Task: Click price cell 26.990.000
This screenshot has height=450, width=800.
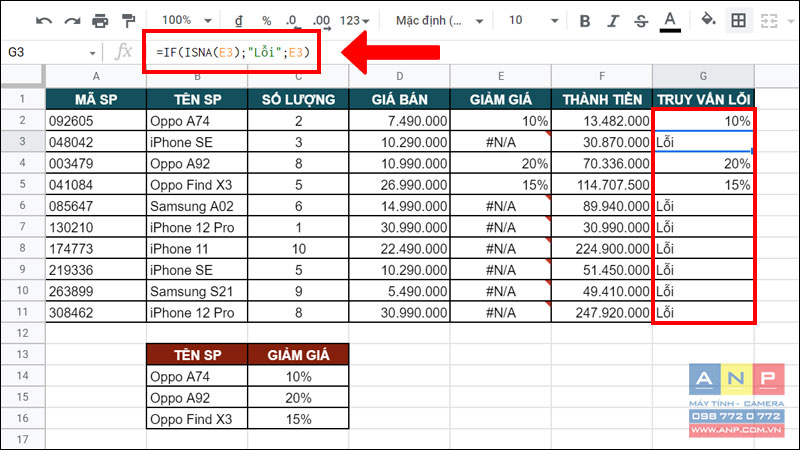Action: point(399,185)
